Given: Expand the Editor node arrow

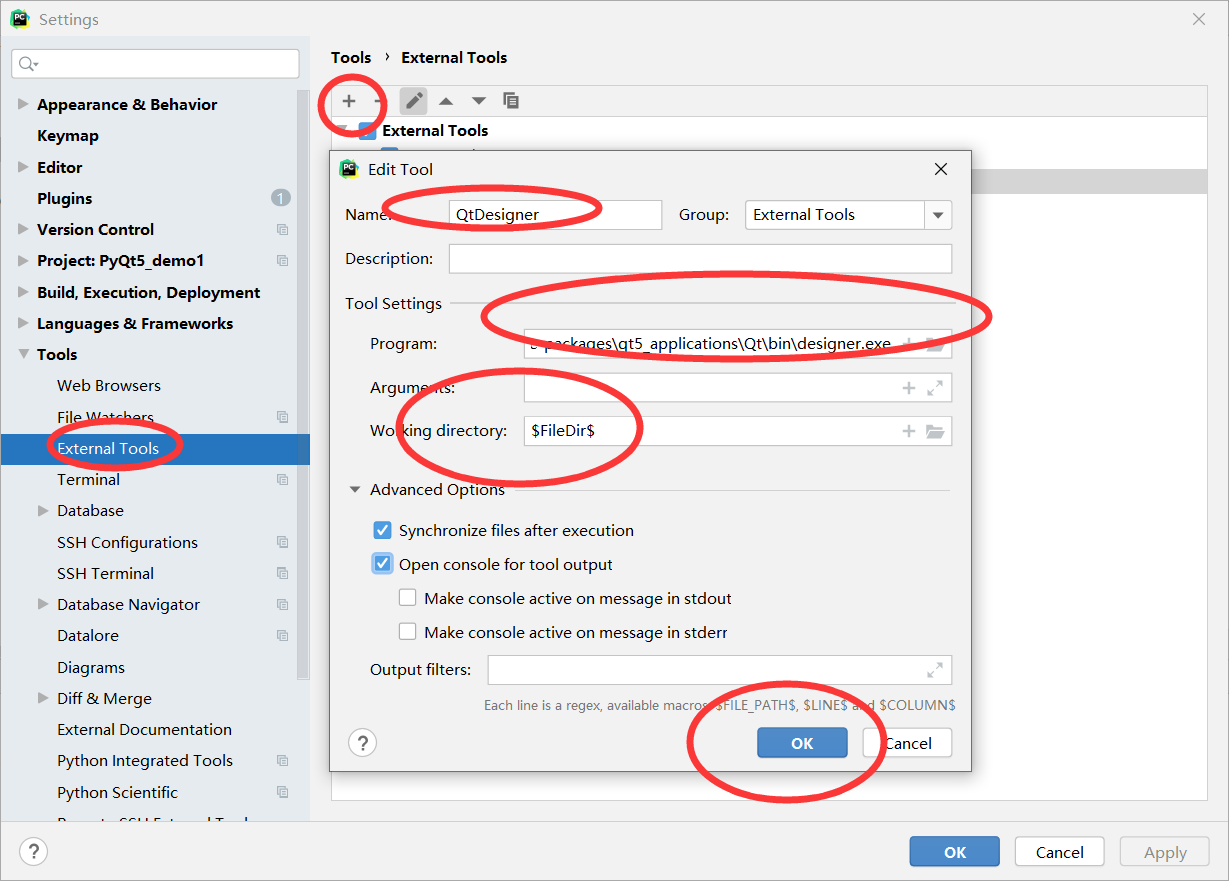Looking at the screenshot, I should (23, 167).
